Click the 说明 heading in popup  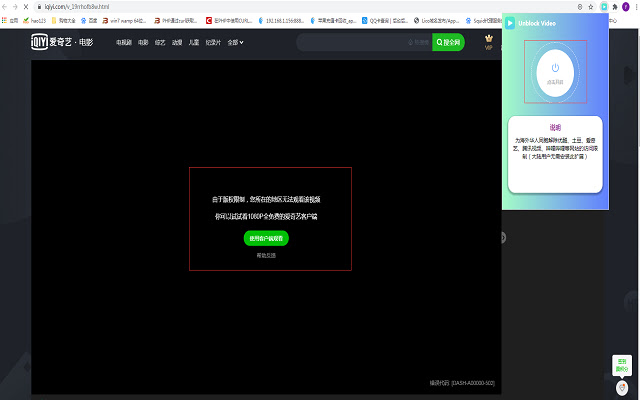click(x=555, y=127)
